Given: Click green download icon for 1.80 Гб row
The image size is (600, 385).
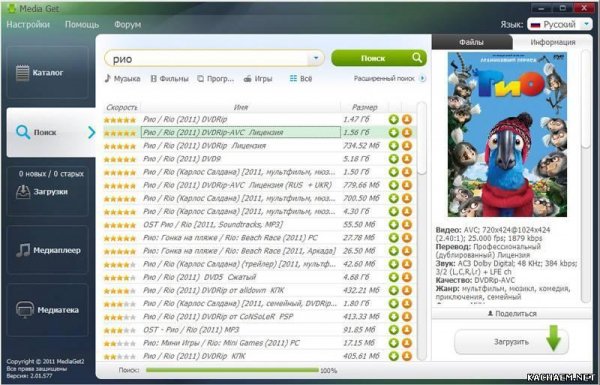Looking at the screenshot, I should pos(394,303).
